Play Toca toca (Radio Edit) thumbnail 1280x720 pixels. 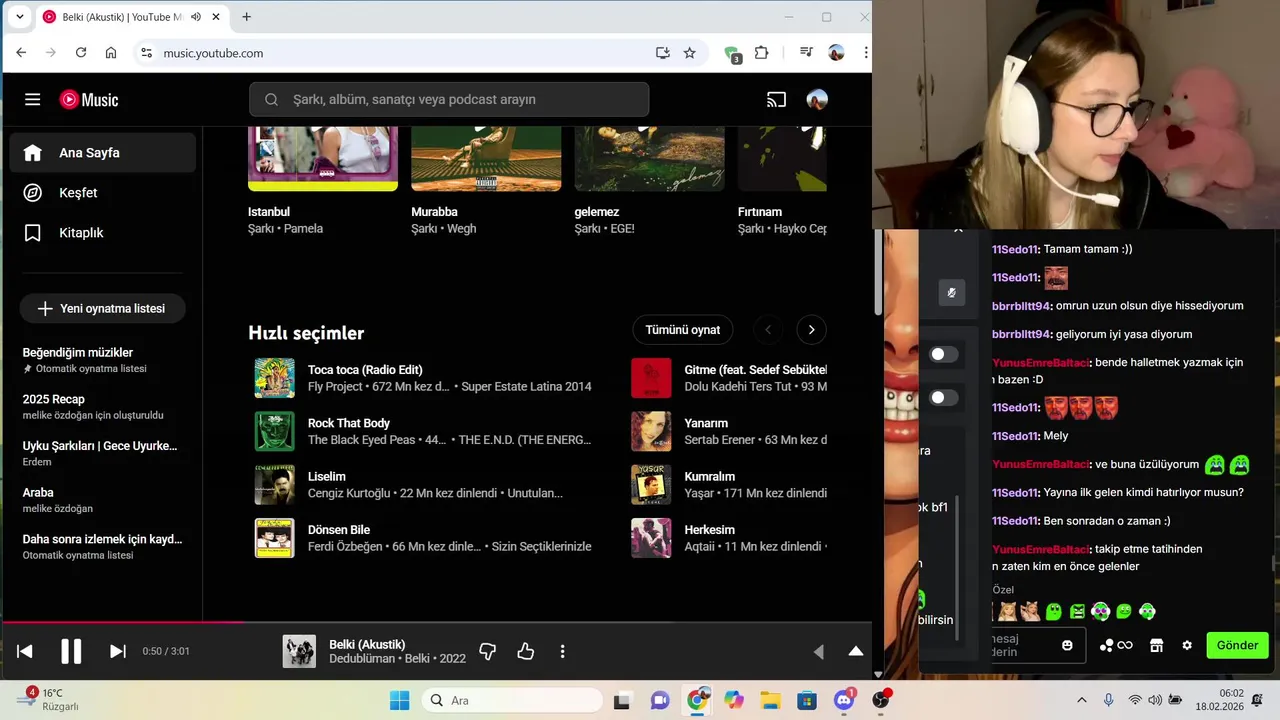[x=274, y=378]
